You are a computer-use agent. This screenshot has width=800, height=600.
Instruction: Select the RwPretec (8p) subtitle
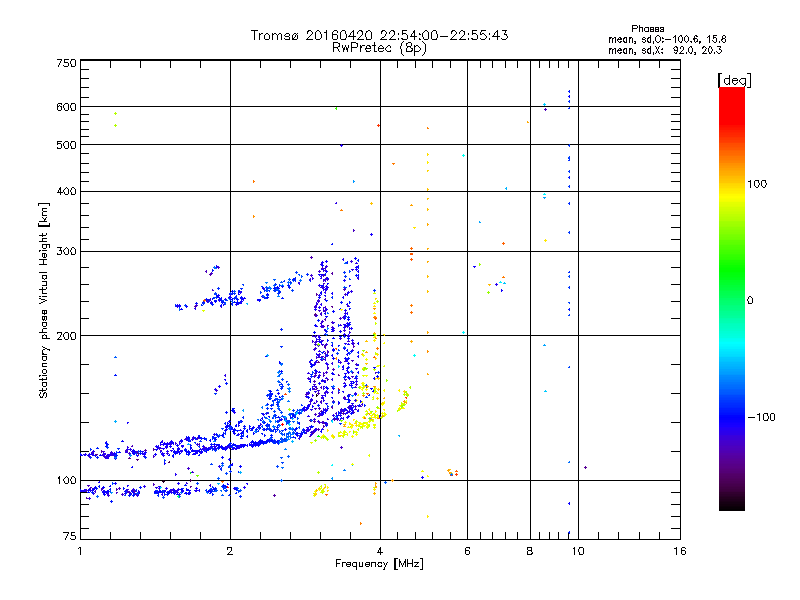coord(379,47)
